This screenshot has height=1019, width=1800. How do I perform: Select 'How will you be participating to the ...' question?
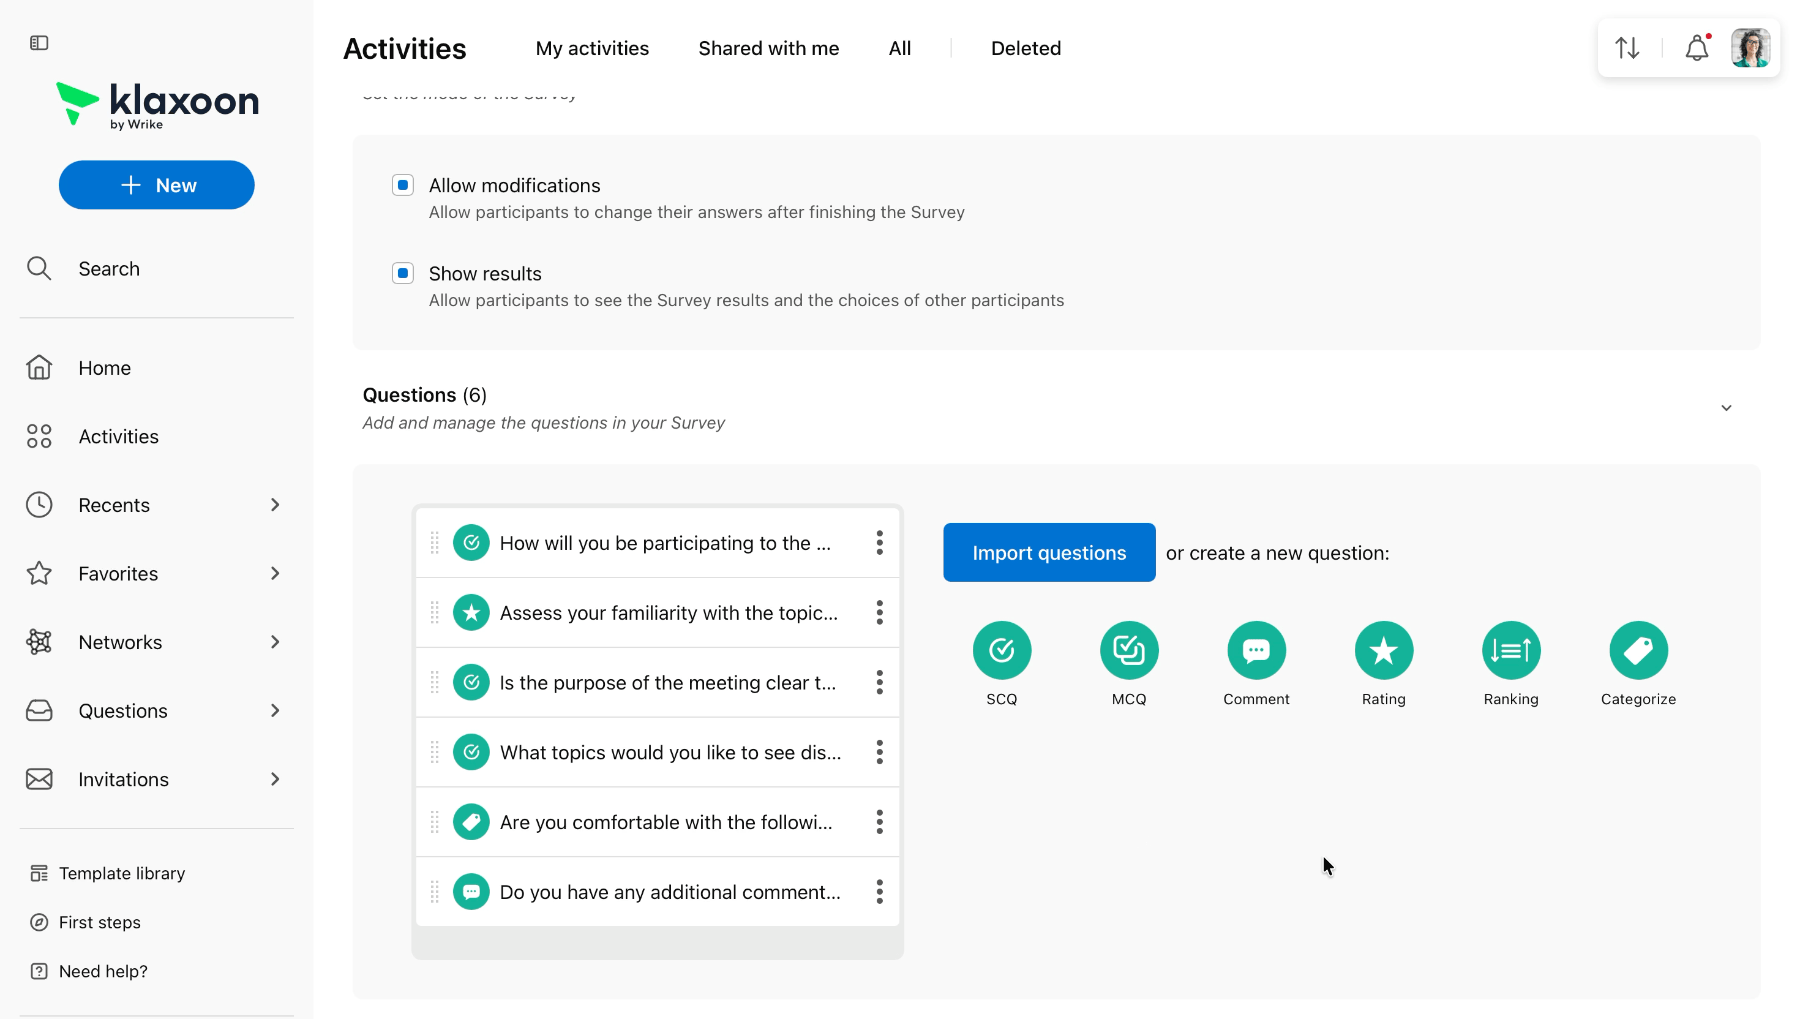pos(657,543)
